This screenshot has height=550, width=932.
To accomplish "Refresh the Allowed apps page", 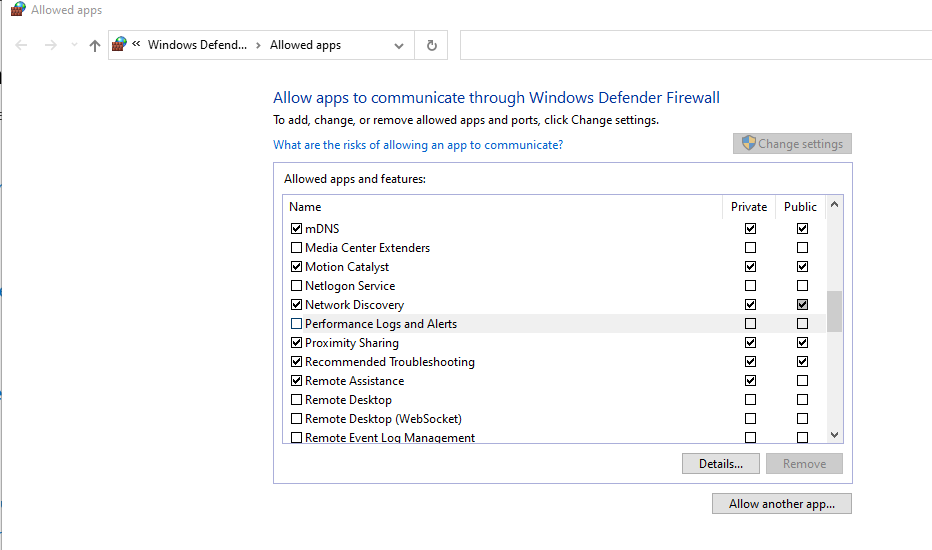I will click(x=432, y=45).
